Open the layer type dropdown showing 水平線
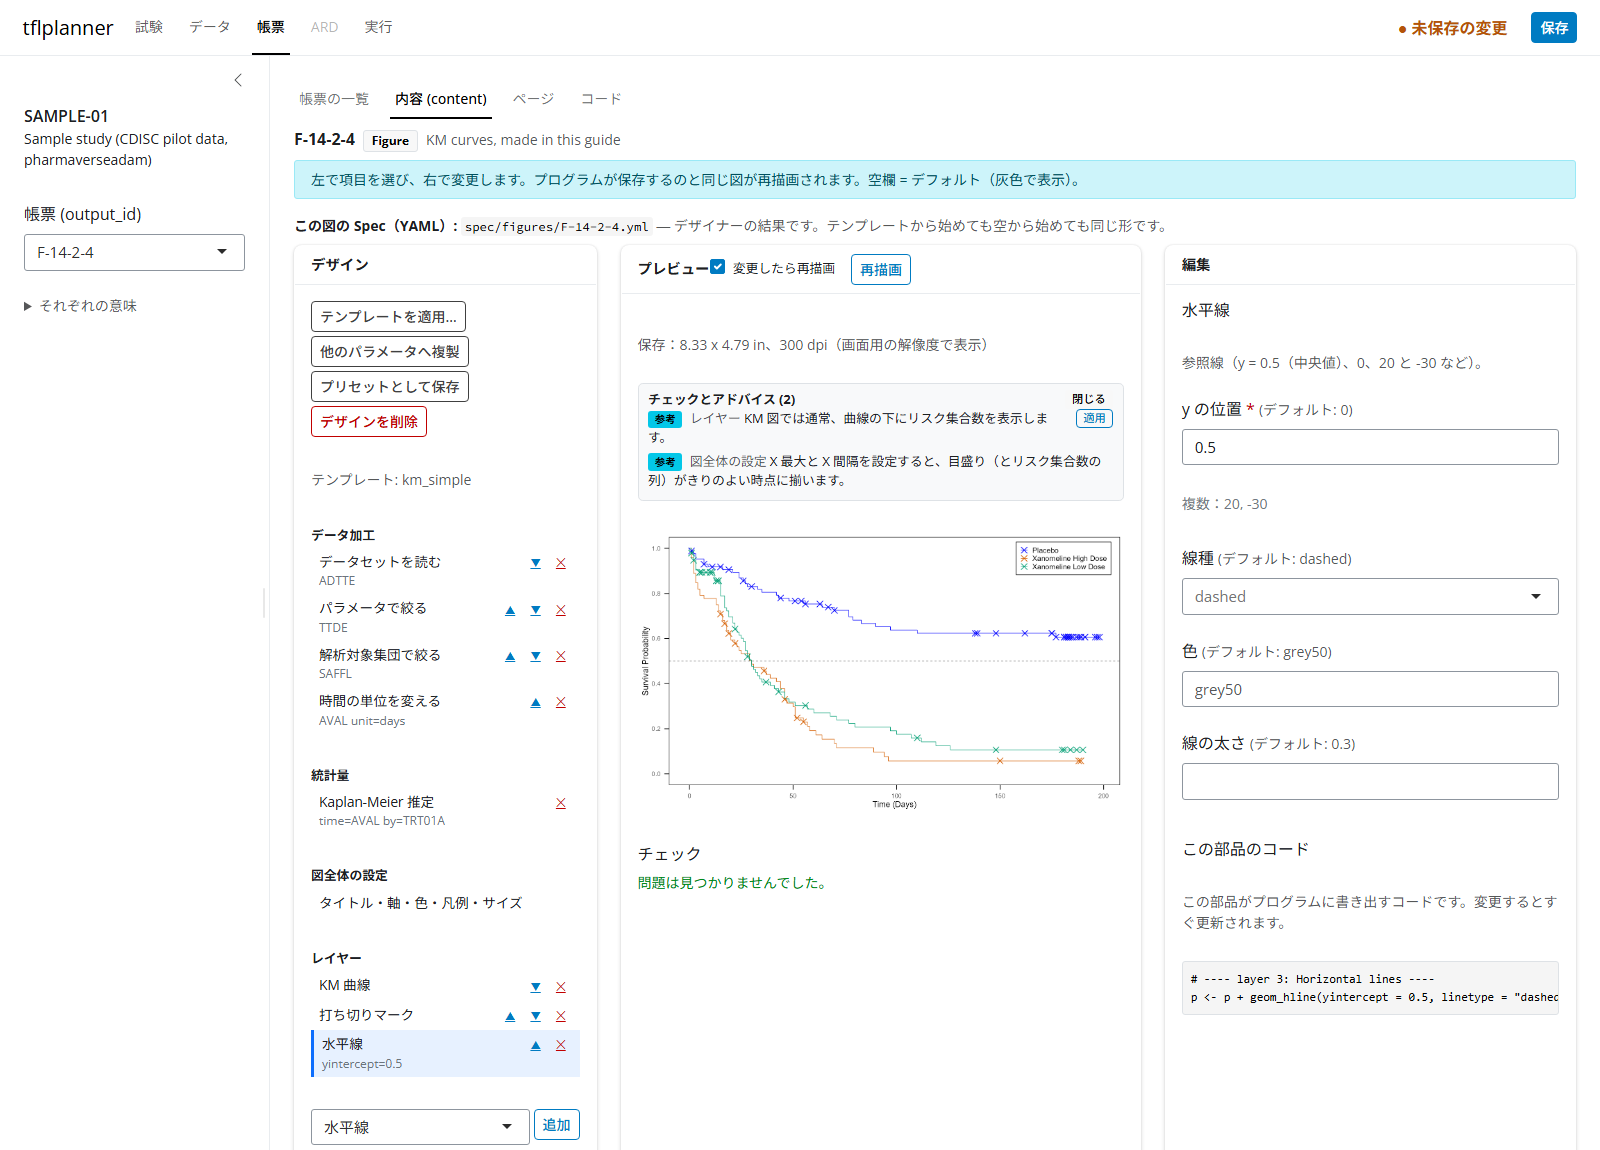Viewport: 1600px width, 1150px height. (x=419, y=1127)
